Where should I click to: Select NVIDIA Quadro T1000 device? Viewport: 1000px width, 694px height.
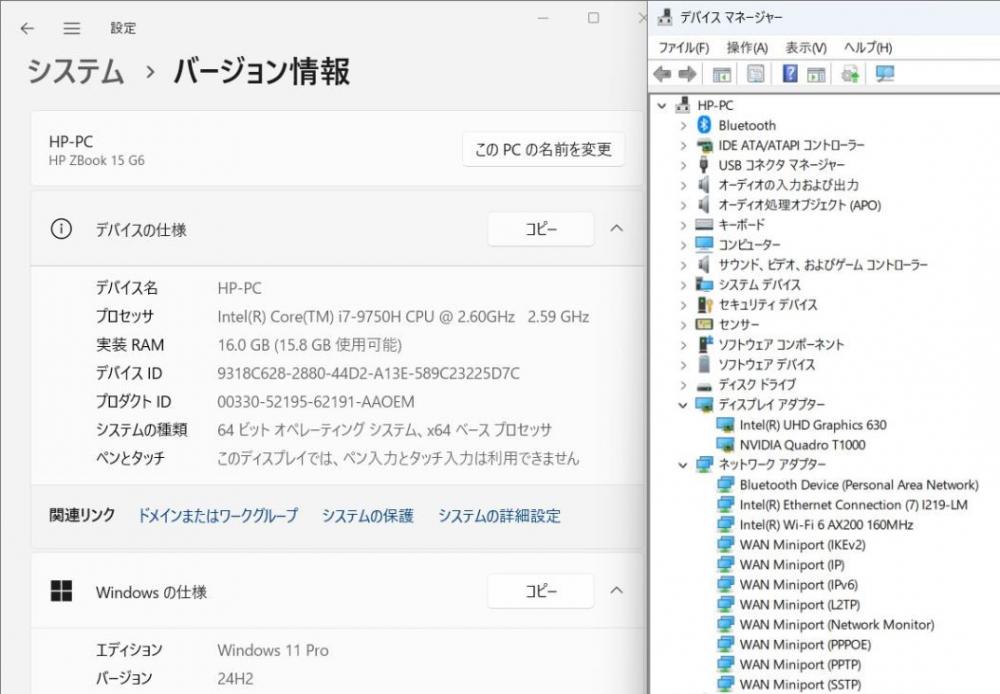point(802,445)
